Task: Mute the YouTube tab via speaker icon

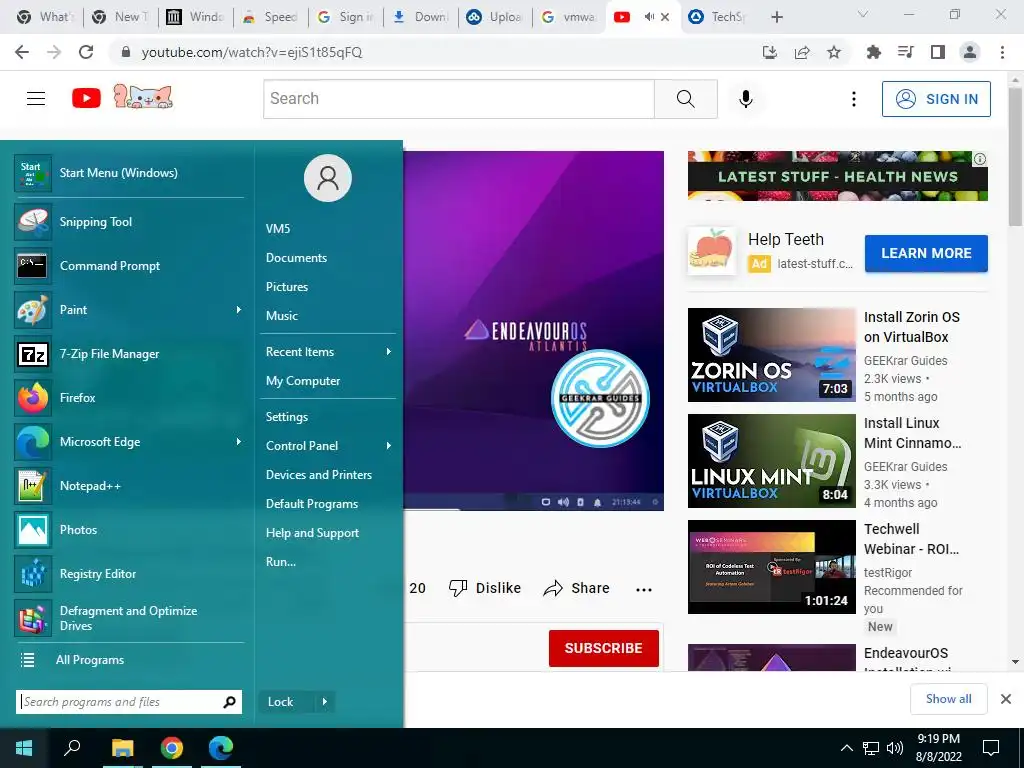Action: pos(648,17)
